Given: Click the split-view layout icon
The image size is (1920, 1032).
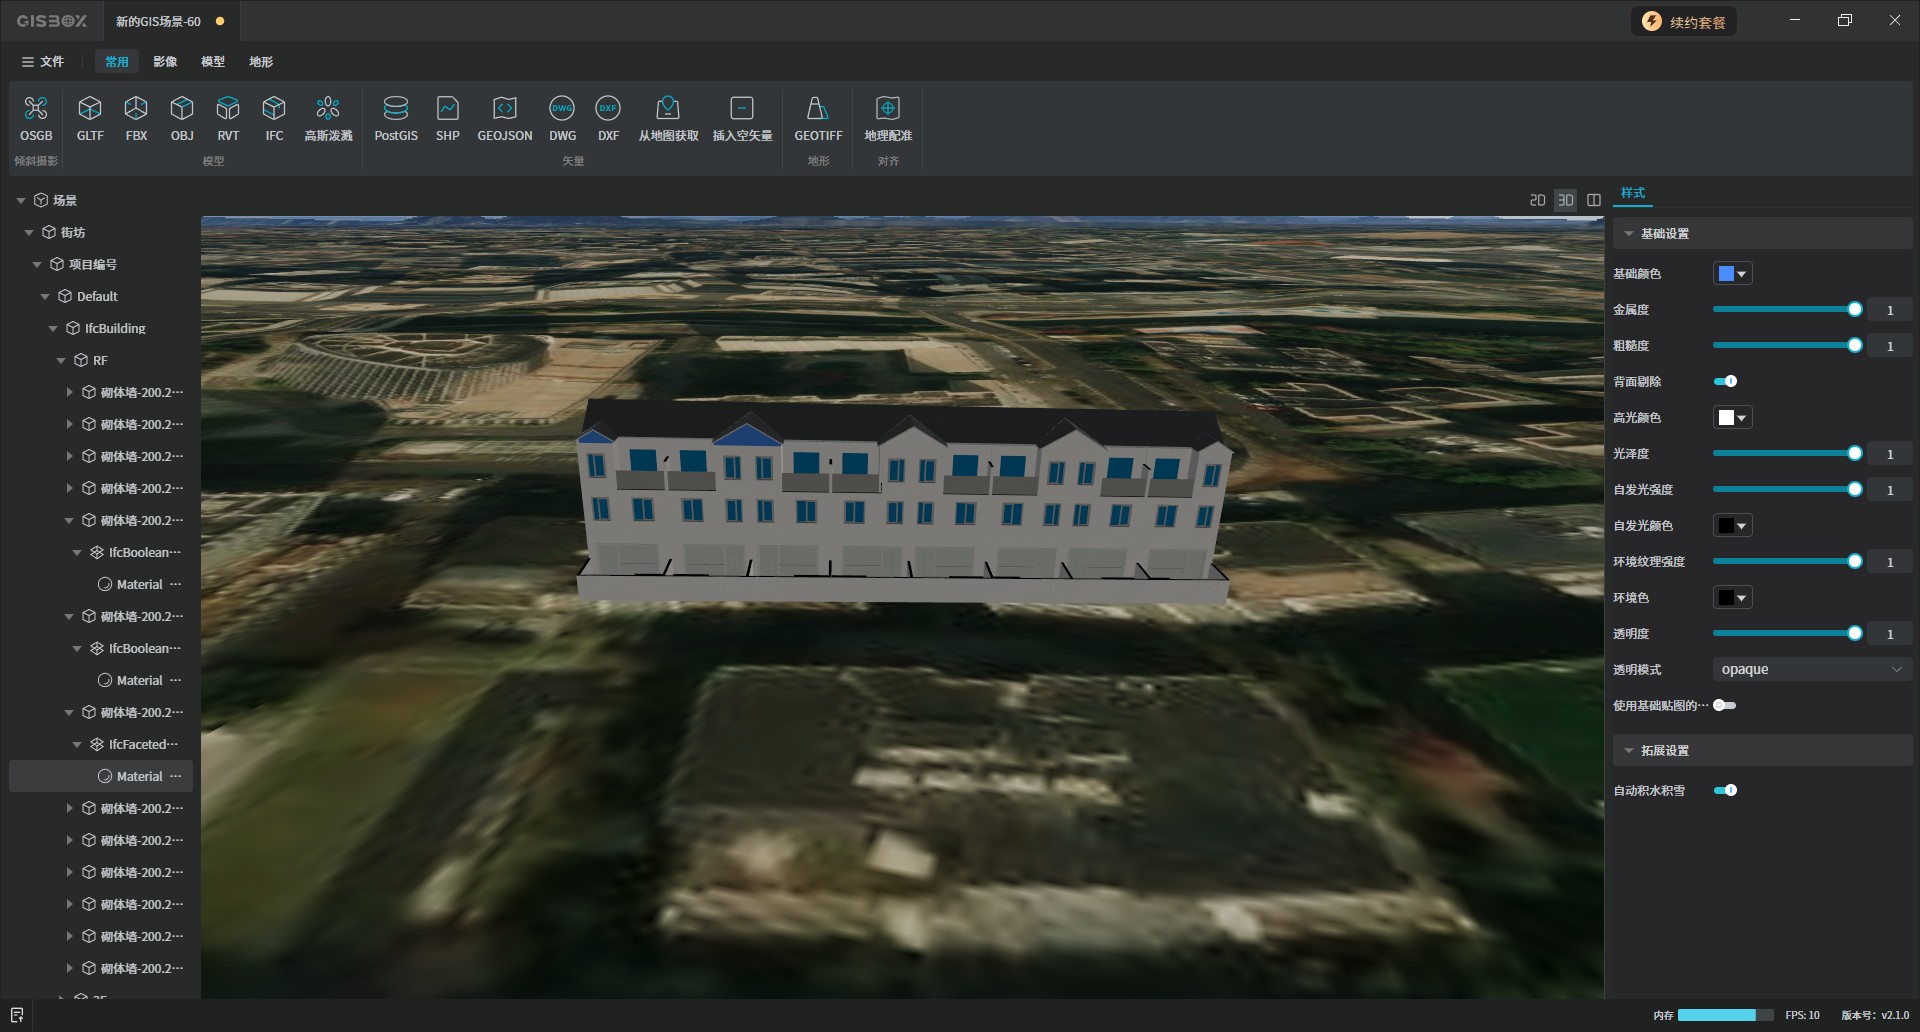Looking at the screenshot, I should point(1594,200).
